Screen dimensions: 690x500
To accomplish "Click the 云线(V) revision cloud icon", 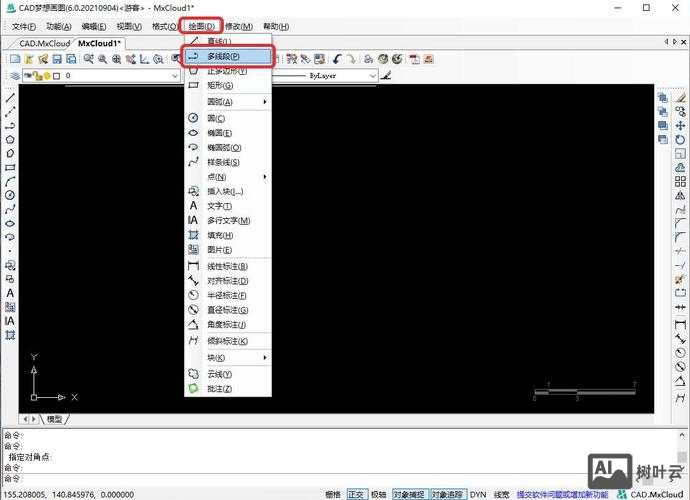I will (194, 373).
